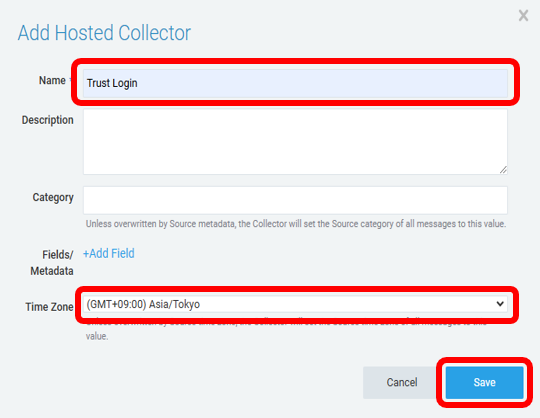Click the 'Fields/' label text
540x418 pixels.
[58, 255]
